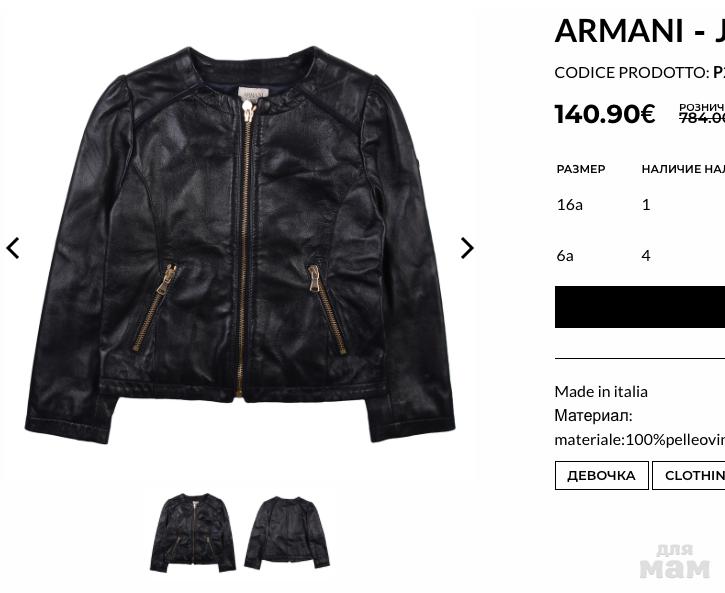Click the CODICE PRODOTTO code text

click(640, 73)
